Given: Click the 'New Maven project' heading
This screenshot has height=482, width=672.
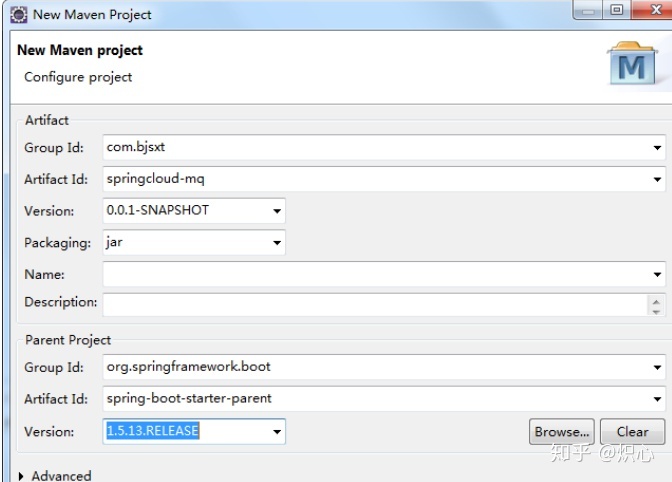Looking at the screenshot, I should pyautogui.click(x=80, y=50).
